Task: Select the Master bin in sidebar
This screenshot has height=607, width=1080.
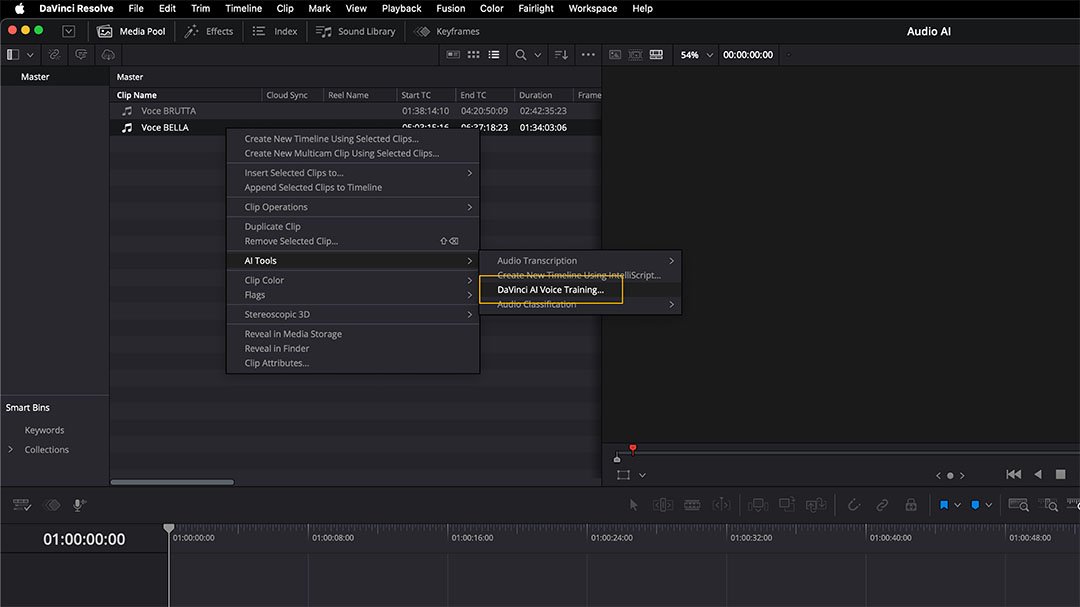Action: click(34, 76)
